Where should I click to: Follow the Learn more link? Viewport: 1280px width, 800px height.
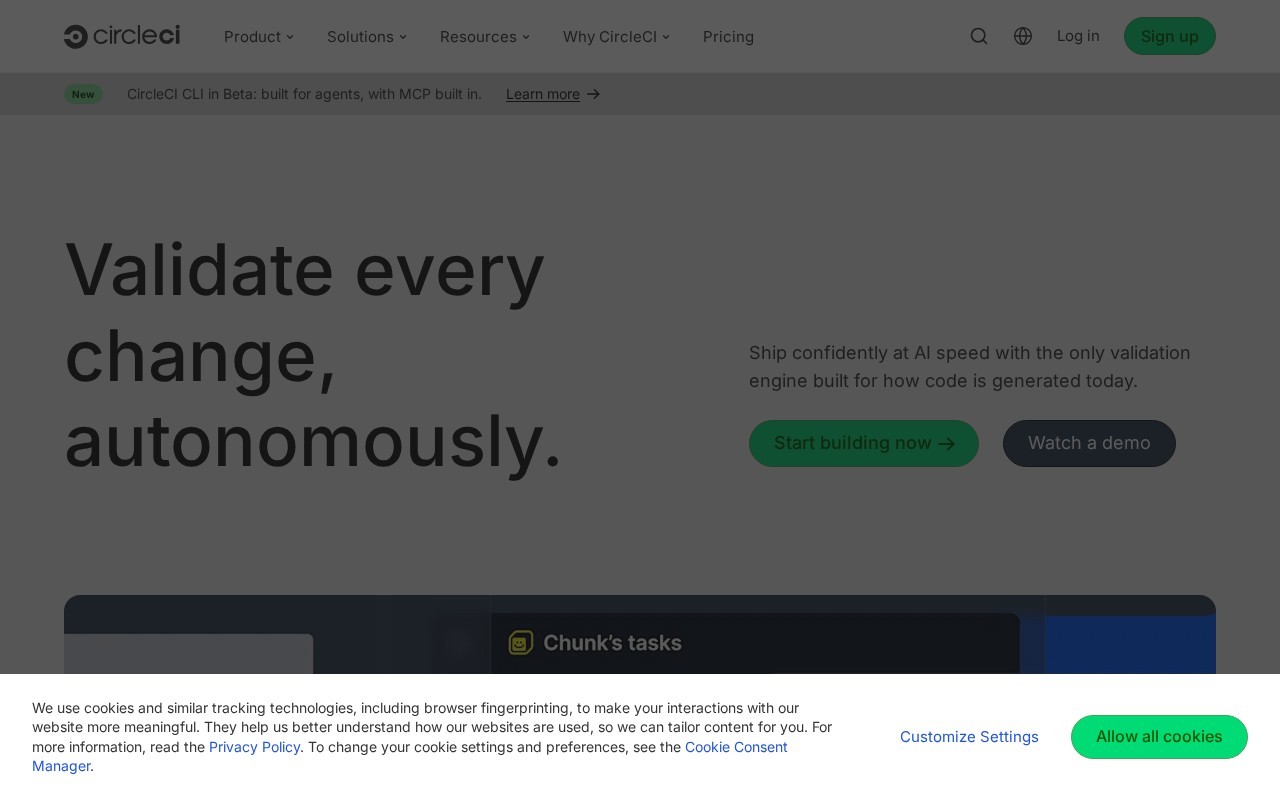543,94
